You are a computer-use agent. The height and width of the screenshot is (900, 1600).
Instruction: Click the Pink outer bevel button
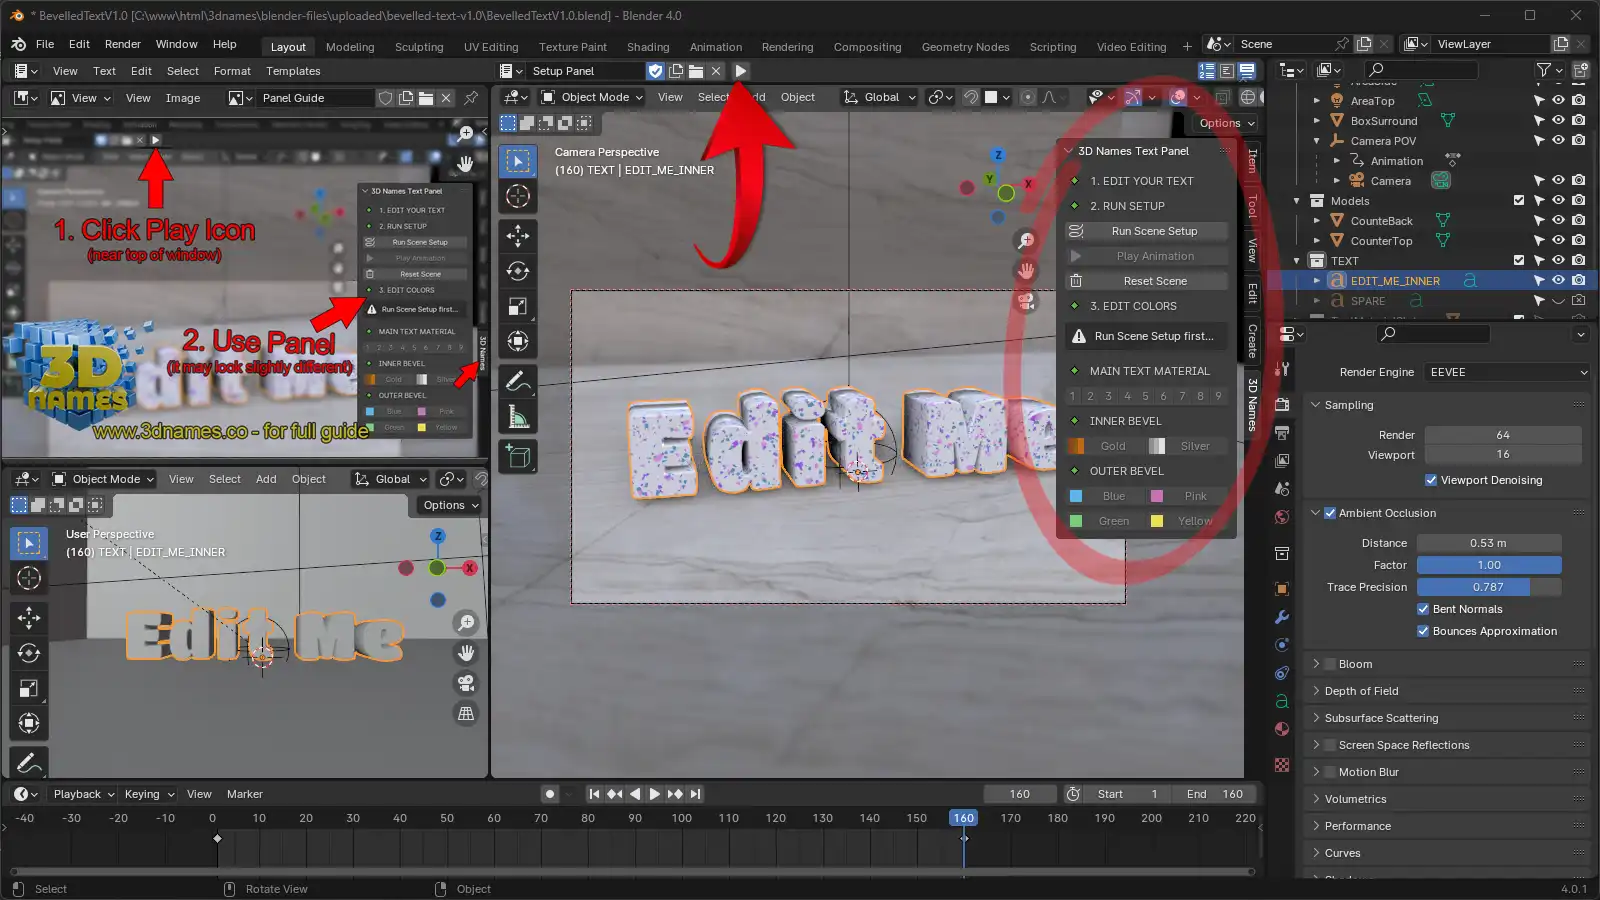[x=1187, y=496]
